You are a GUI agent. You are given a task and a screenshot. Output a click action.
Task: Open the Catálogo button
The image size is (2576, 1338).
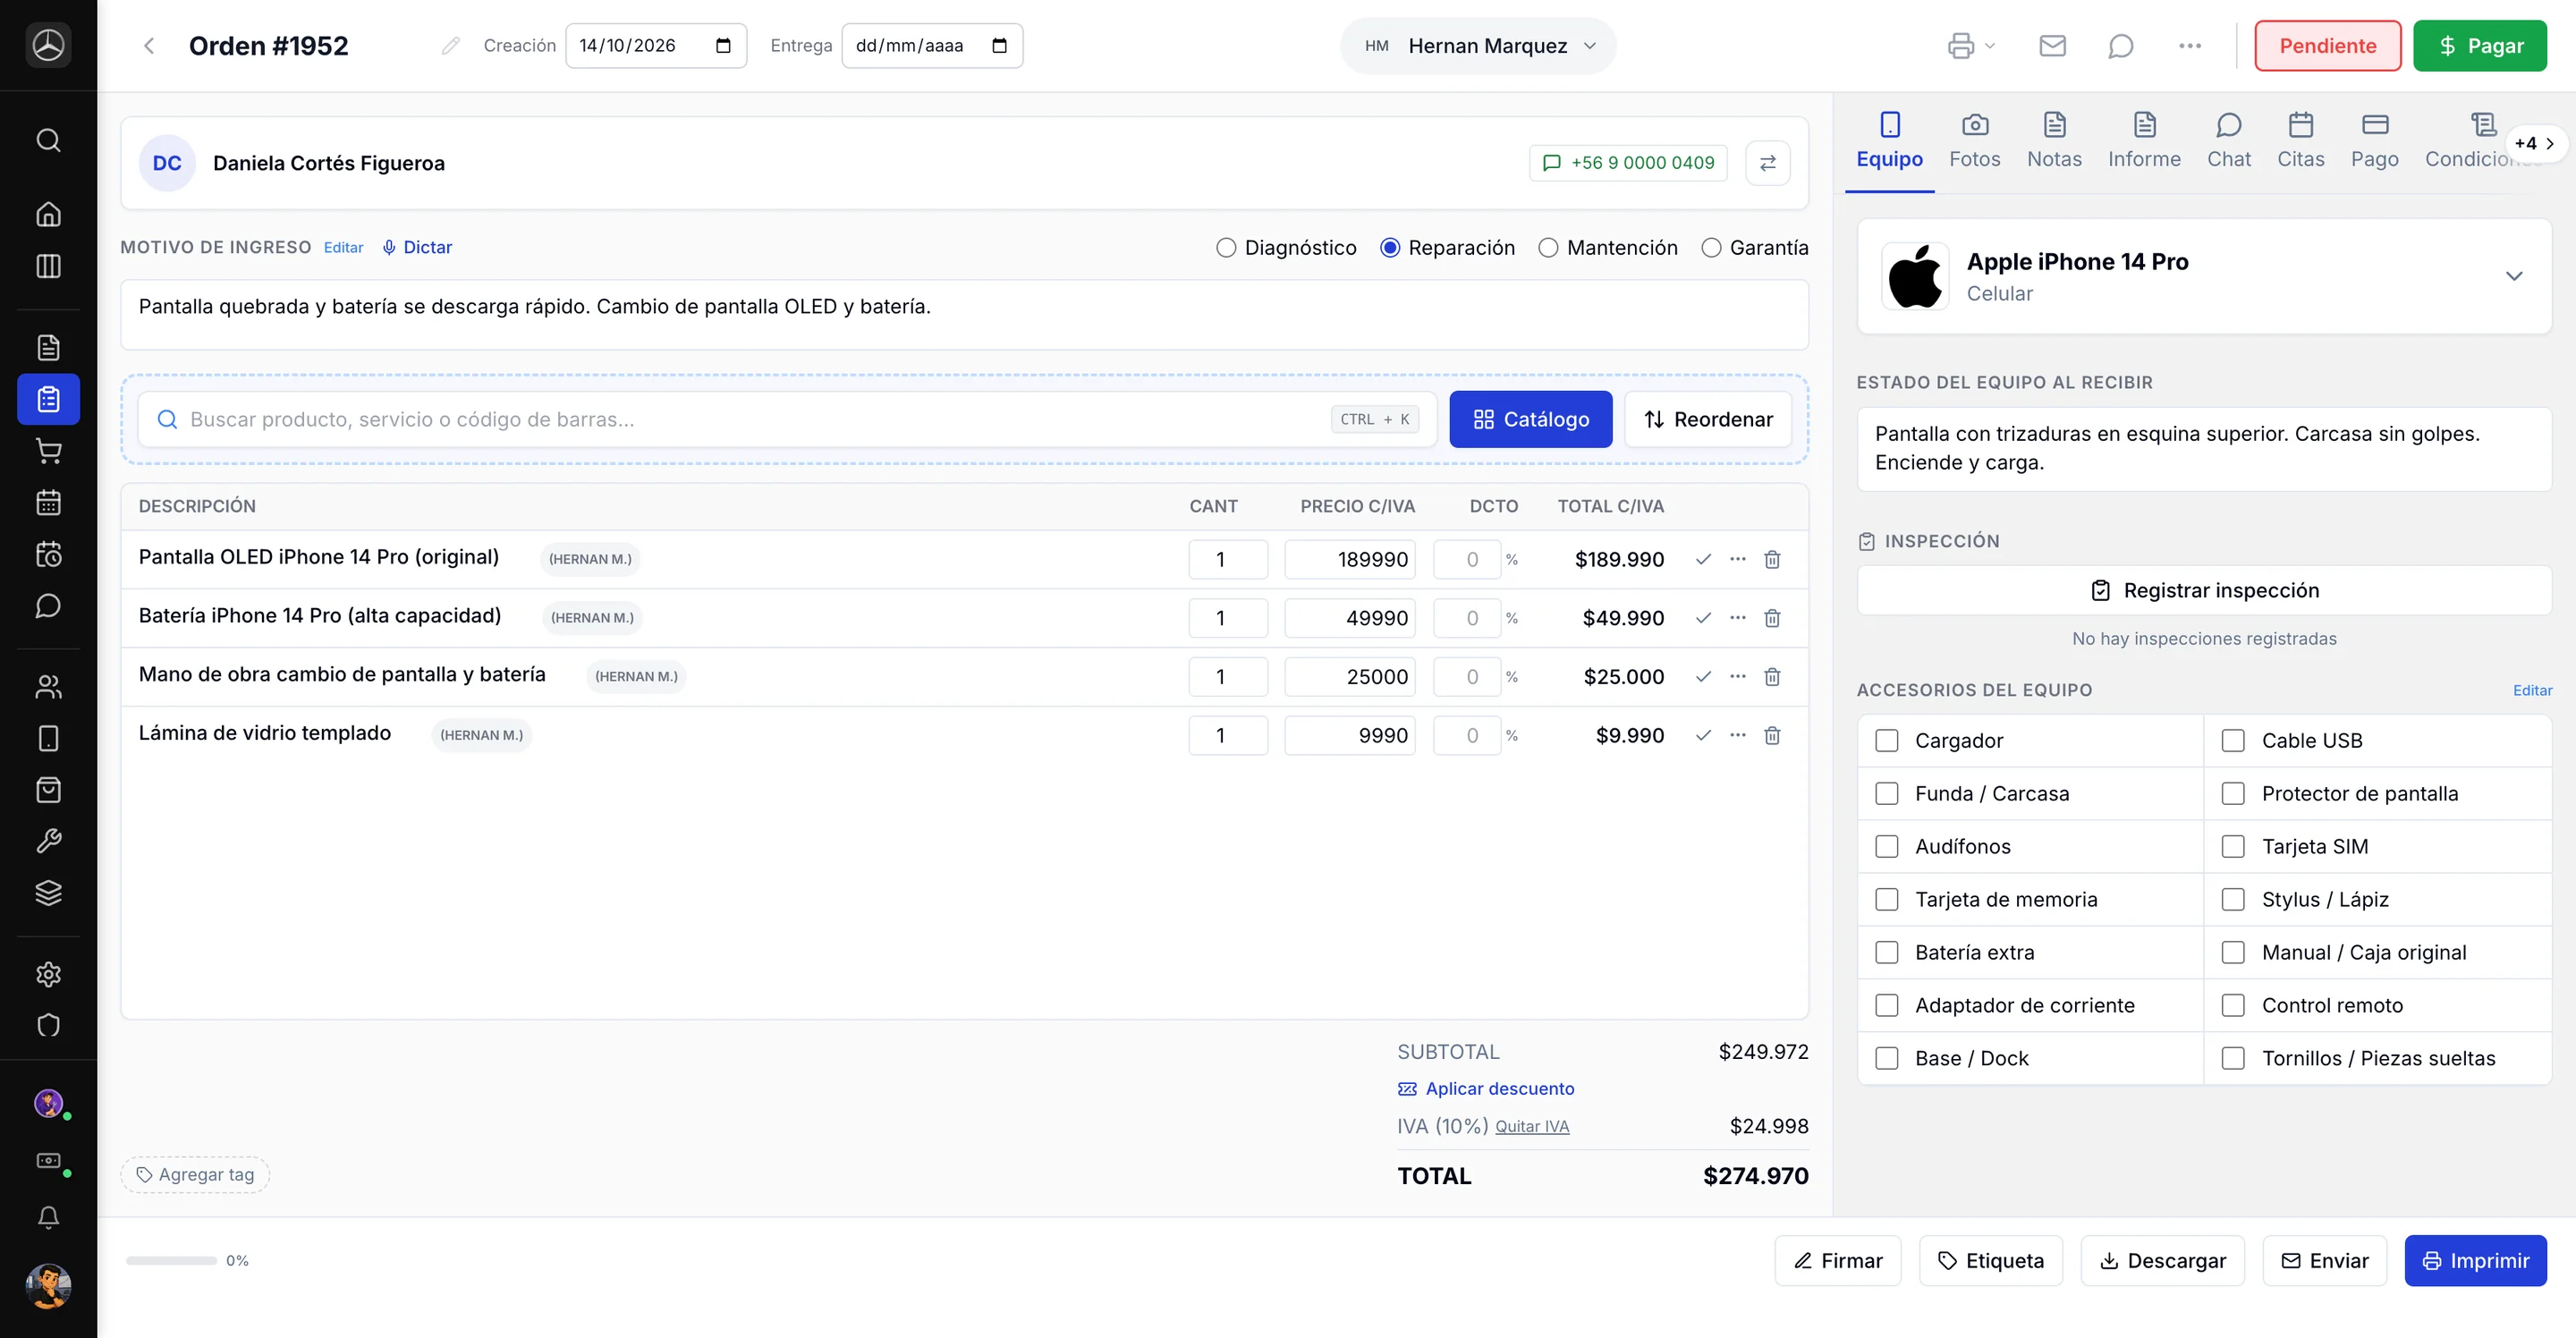pyautogui.click(x=1530, y=419)
